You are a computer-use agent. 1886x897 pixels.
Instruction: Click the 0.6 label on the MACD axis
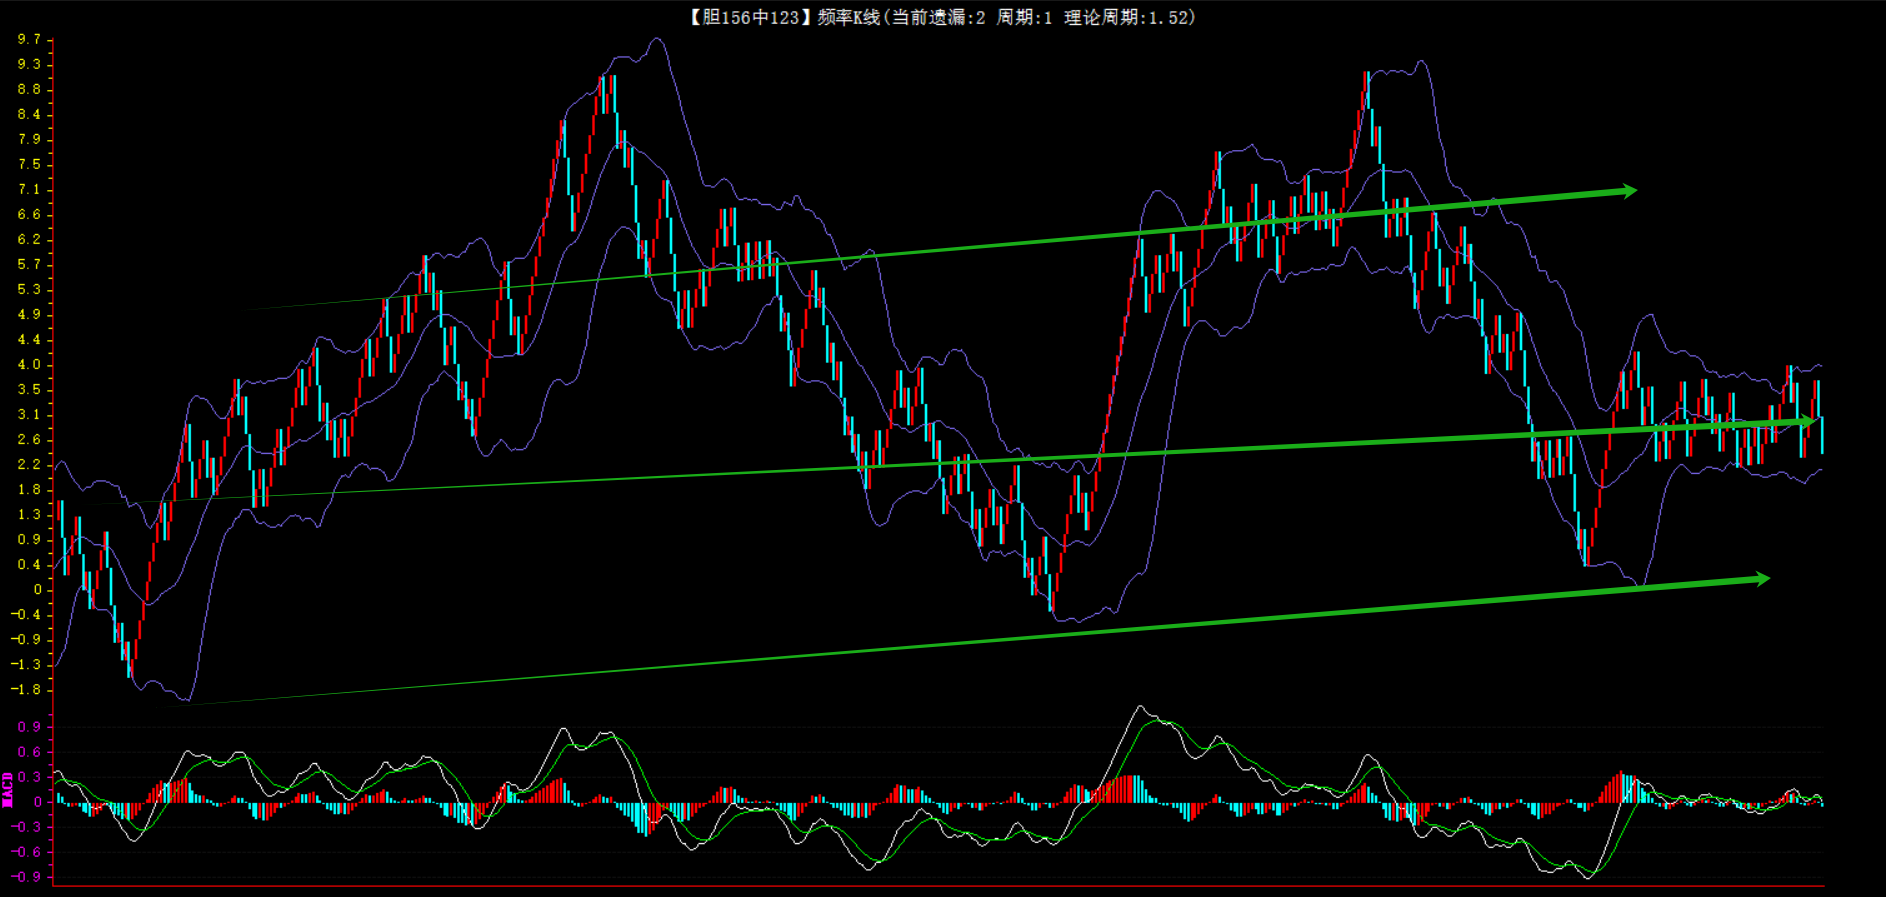[x=29, y=752]
